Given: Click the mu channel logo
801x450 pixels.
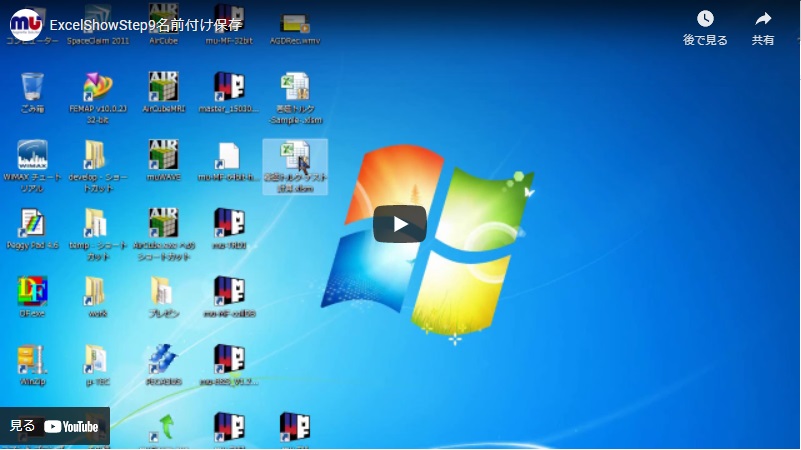Looking at the screenshot, I should (26, 25).
